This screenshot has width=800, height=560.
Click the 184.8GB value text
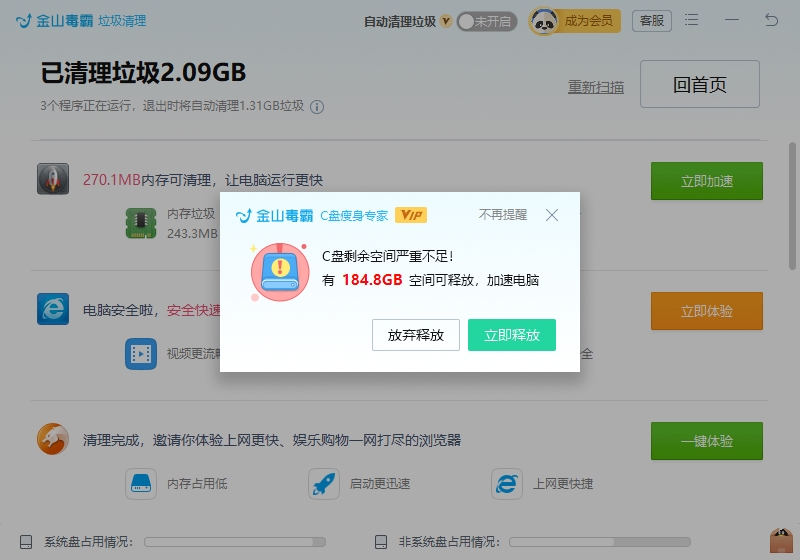(x=372, y=280)
